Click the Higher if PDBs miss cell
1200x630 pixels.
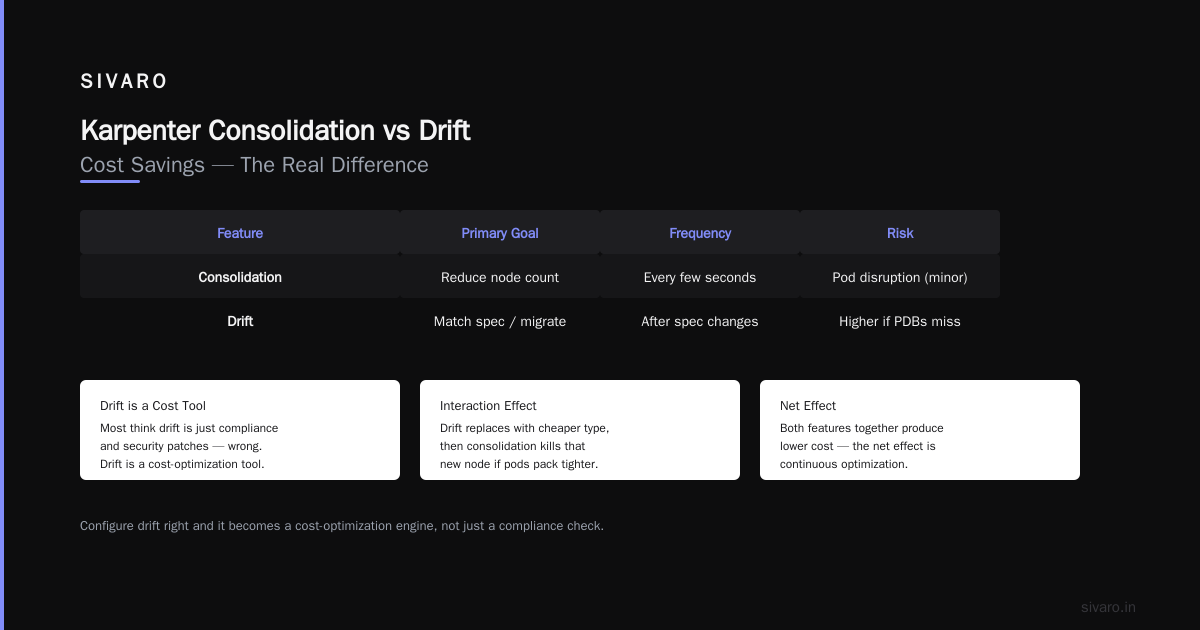900,321
